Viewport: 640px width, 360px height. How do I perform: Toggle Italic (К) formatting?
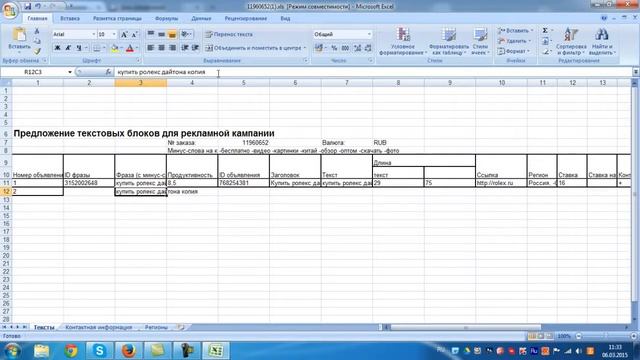tap(68, 48)
